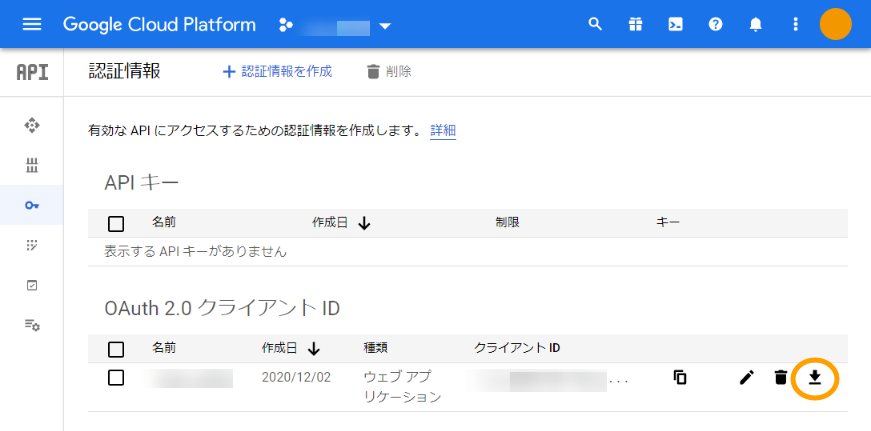Open the Dashboard sidebar icon
Viewport: 871px width, 431px height.
click(32, 126)
